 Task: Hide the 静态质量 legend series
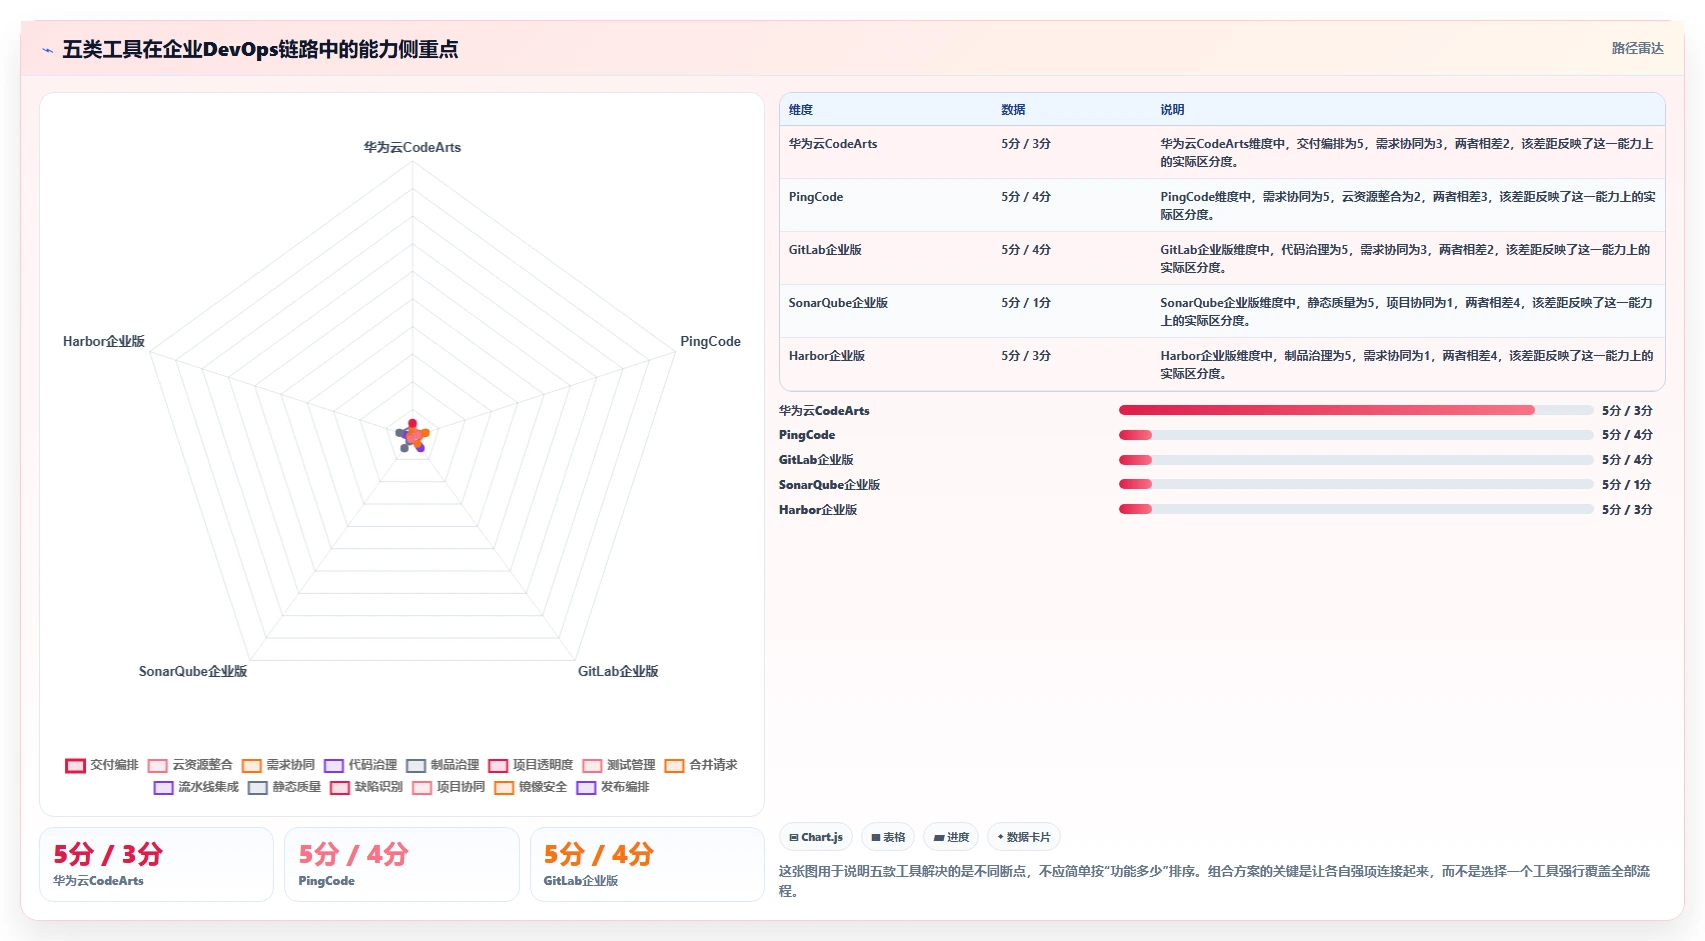coord(284,787)
